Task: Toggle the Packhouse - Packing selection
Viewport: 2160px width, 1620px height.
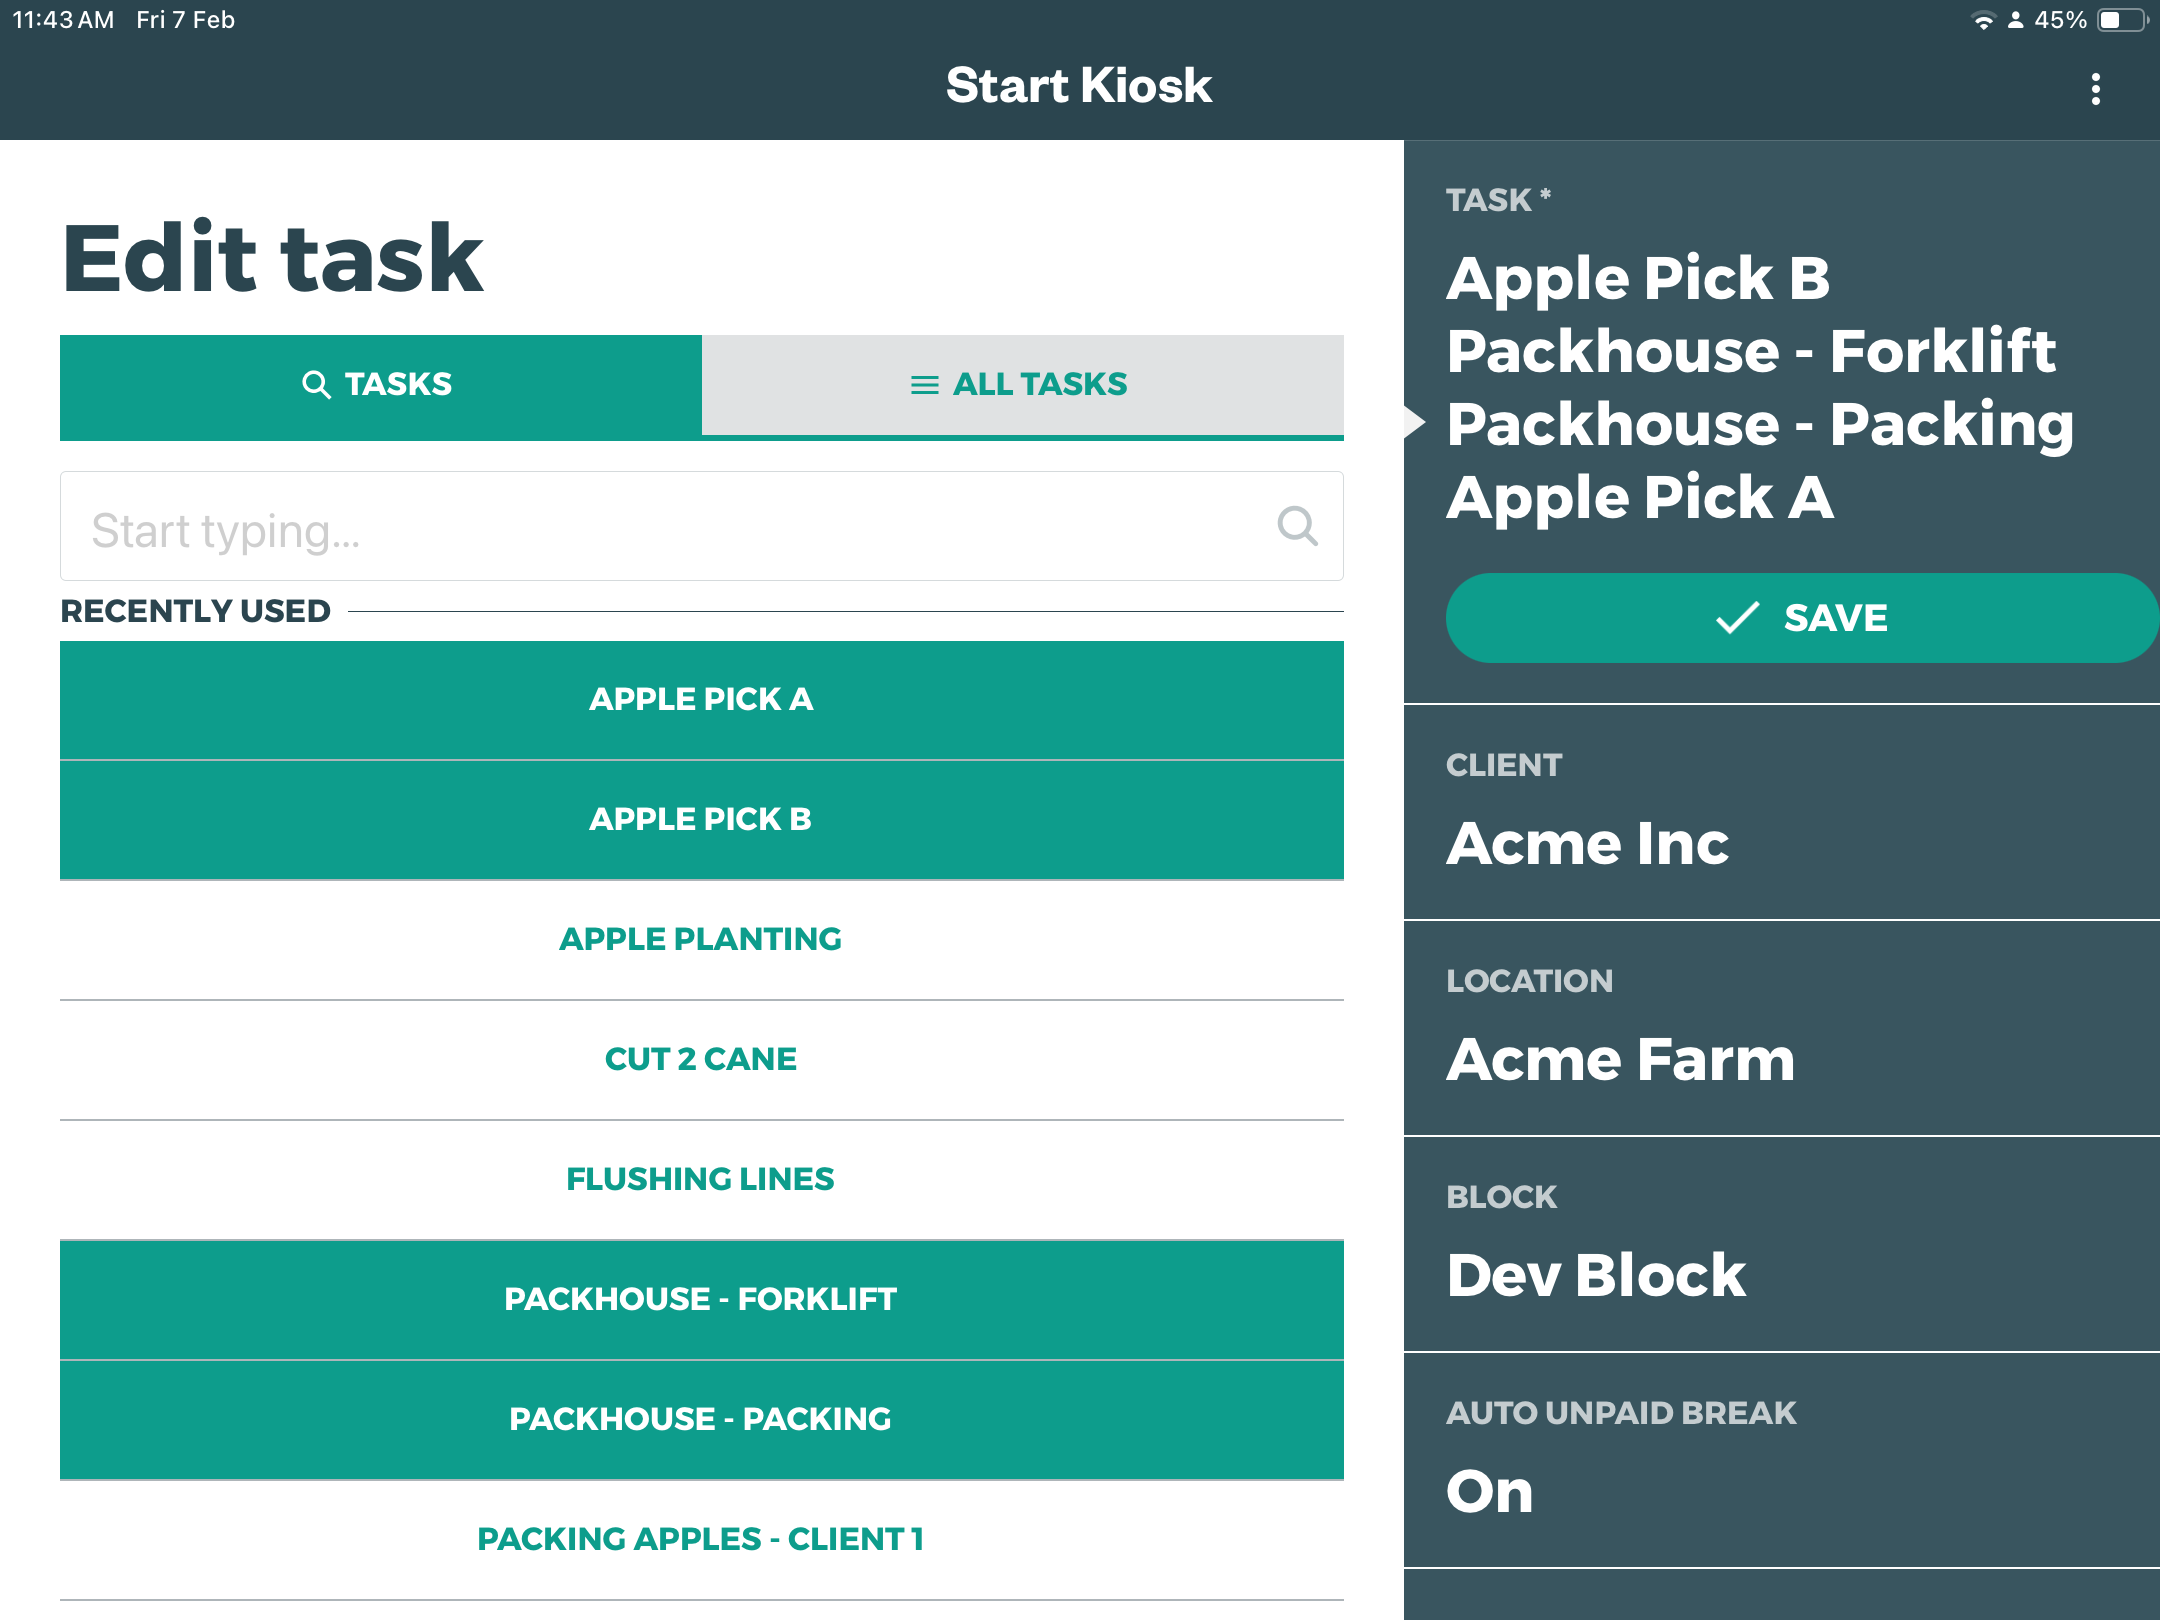Action: pos(701,1419)
